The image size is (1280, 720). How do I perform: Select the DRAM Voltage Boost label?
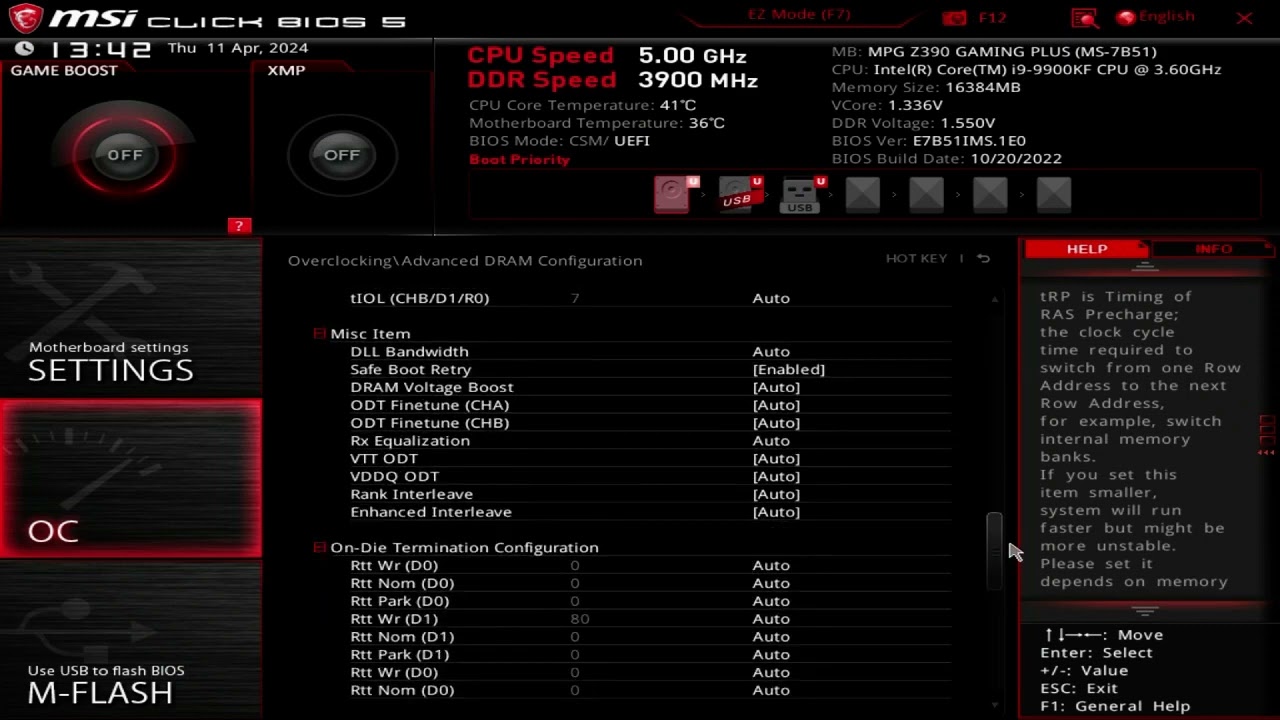click(432, 387)
